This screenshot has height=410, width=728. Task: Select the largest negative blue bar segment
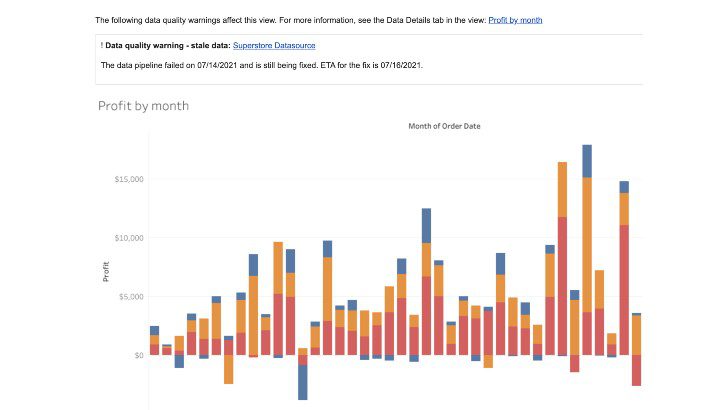pos(303,382)
